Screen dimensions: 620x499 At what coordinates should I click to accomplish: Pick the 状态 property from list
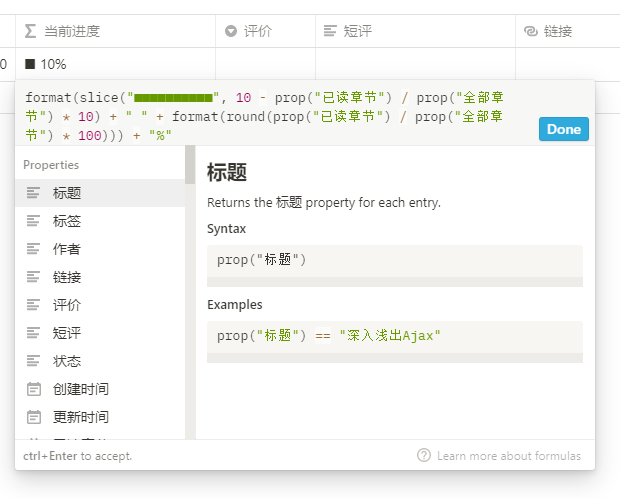pos(67,361)
